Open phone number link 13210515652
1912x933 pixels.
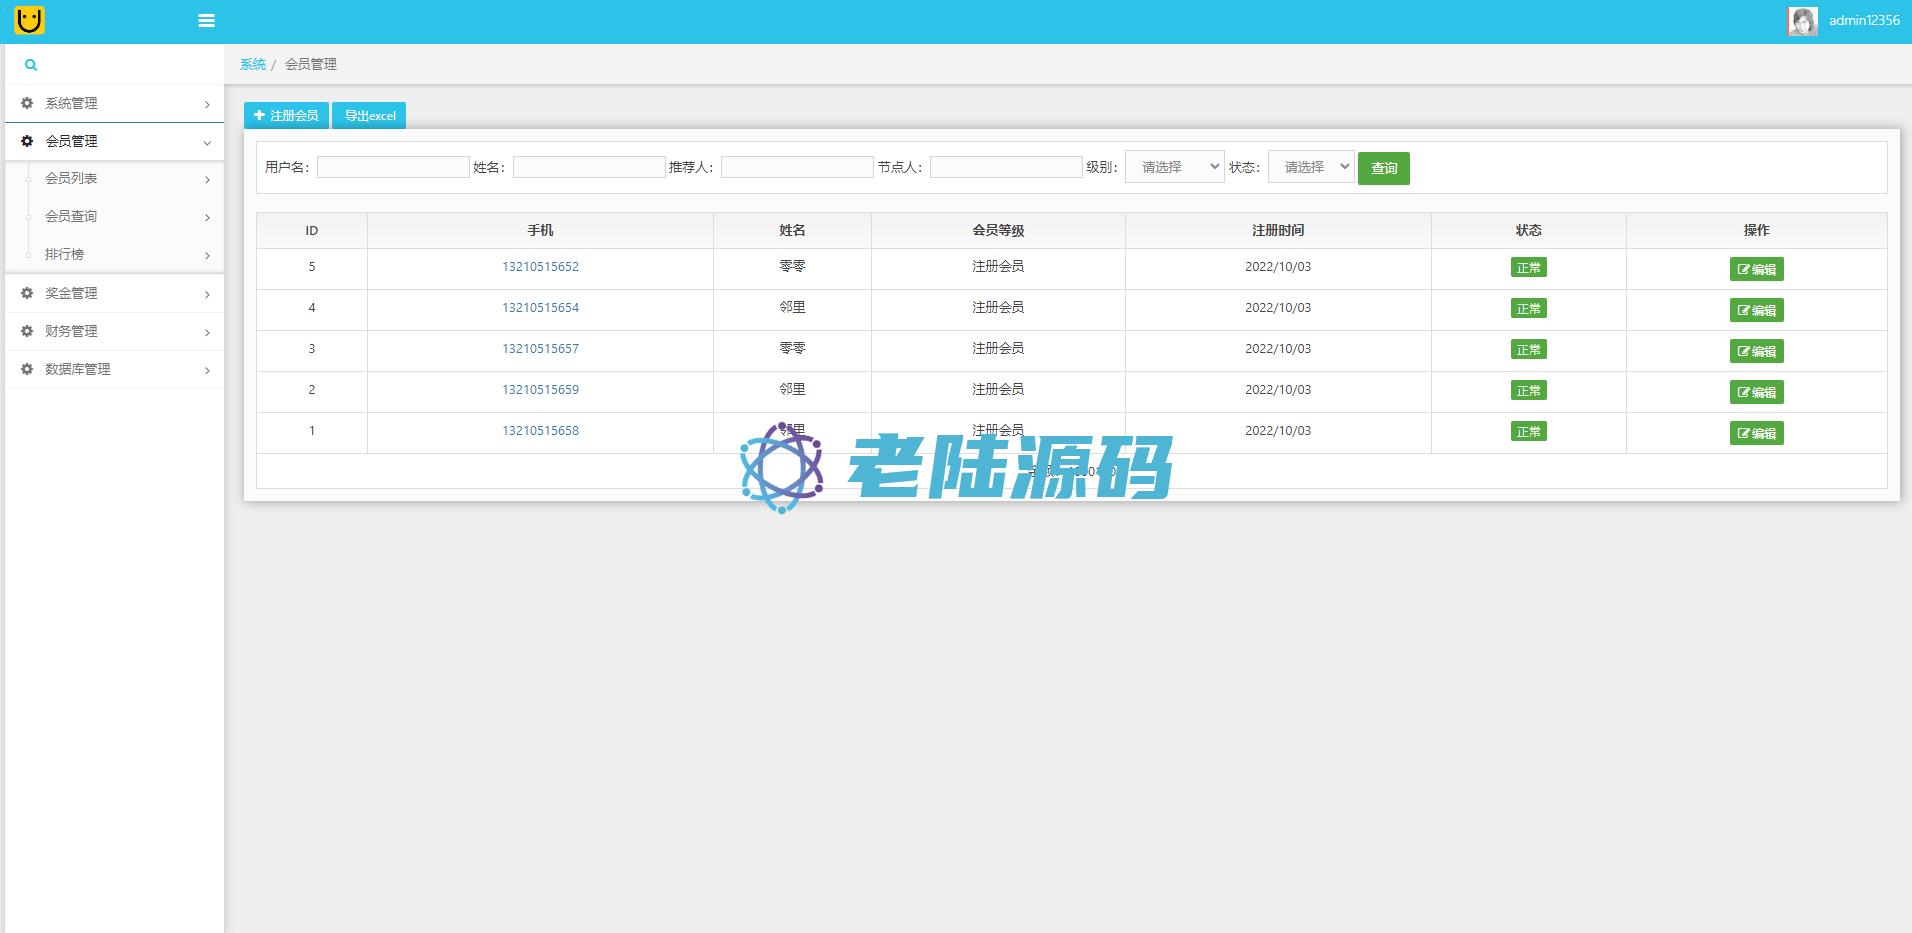[540, 267]
